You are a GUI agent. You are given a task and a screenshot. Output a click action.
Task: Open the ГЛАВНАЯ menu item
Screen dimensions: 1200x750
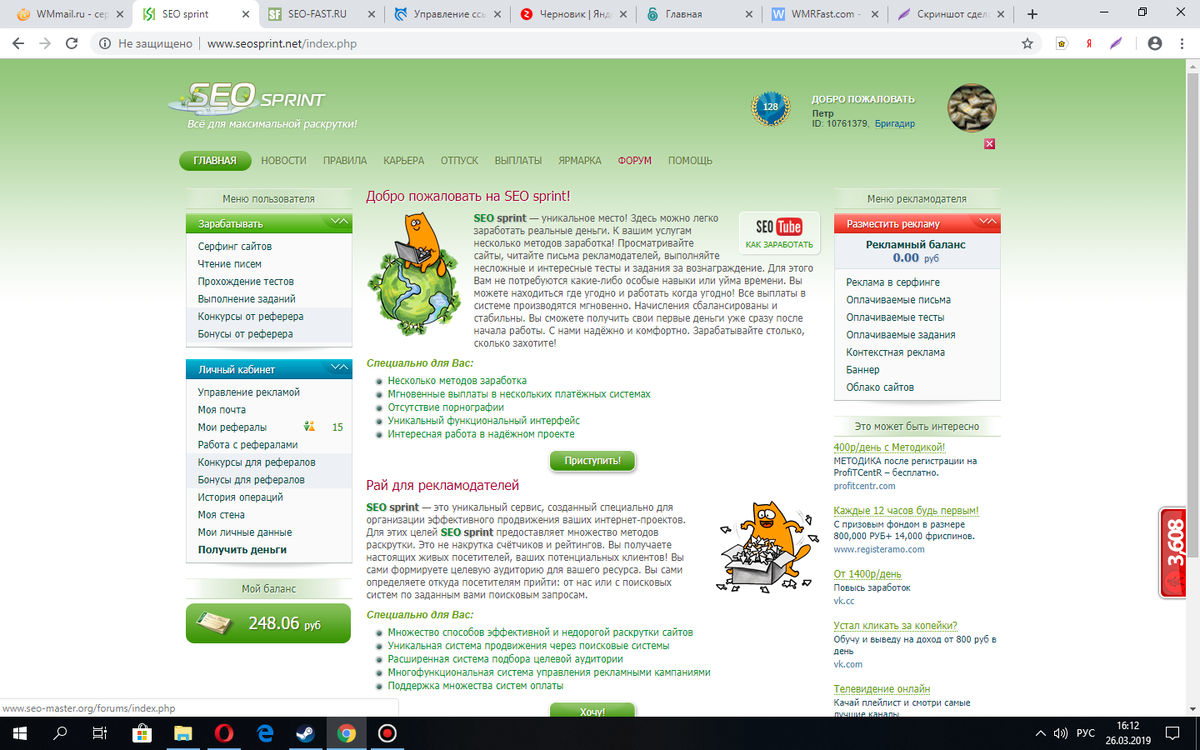[x=215, y=160]
